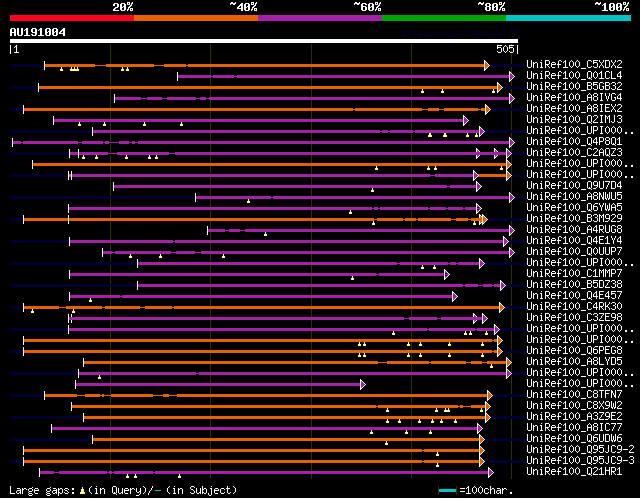Click the UniRef100_C4RK30 label
Screen dimensions: 640x498
pos(574,307)
